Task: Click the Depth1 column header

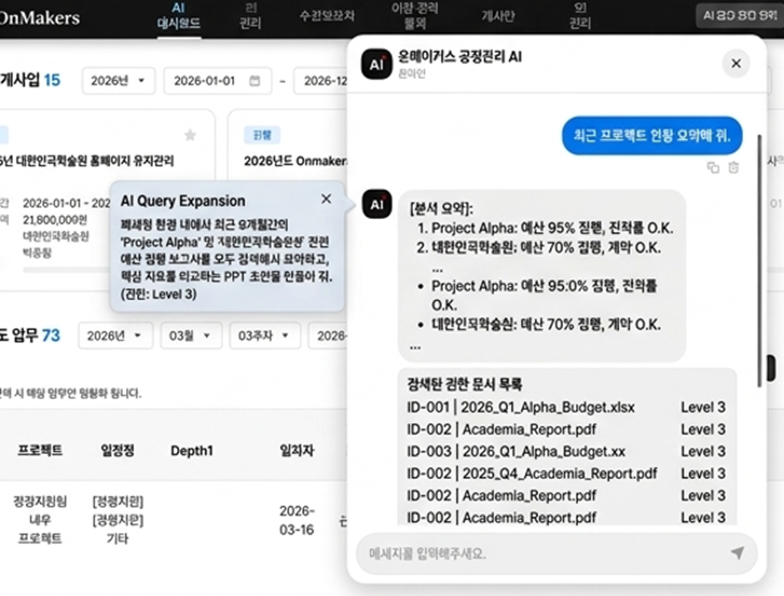Action: (192, 450)
